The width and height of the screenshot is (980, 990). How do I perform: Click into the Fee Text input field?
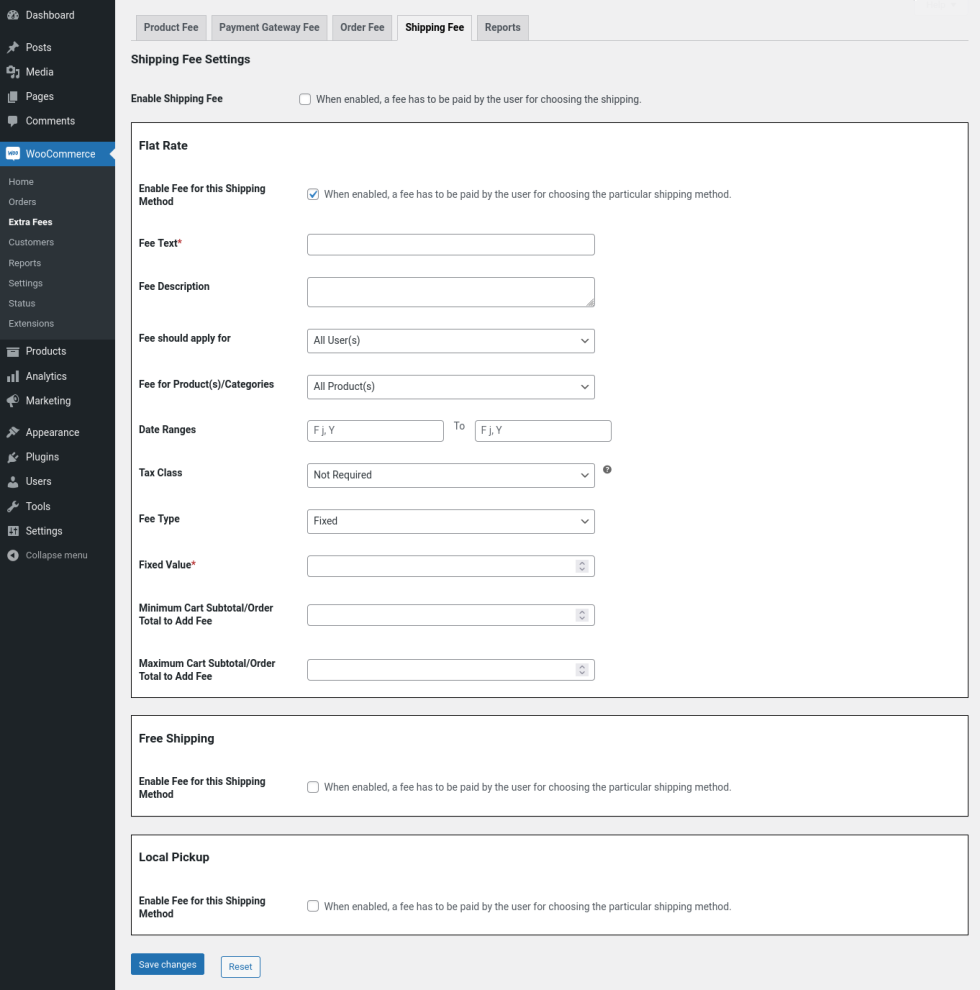[450, 245]
